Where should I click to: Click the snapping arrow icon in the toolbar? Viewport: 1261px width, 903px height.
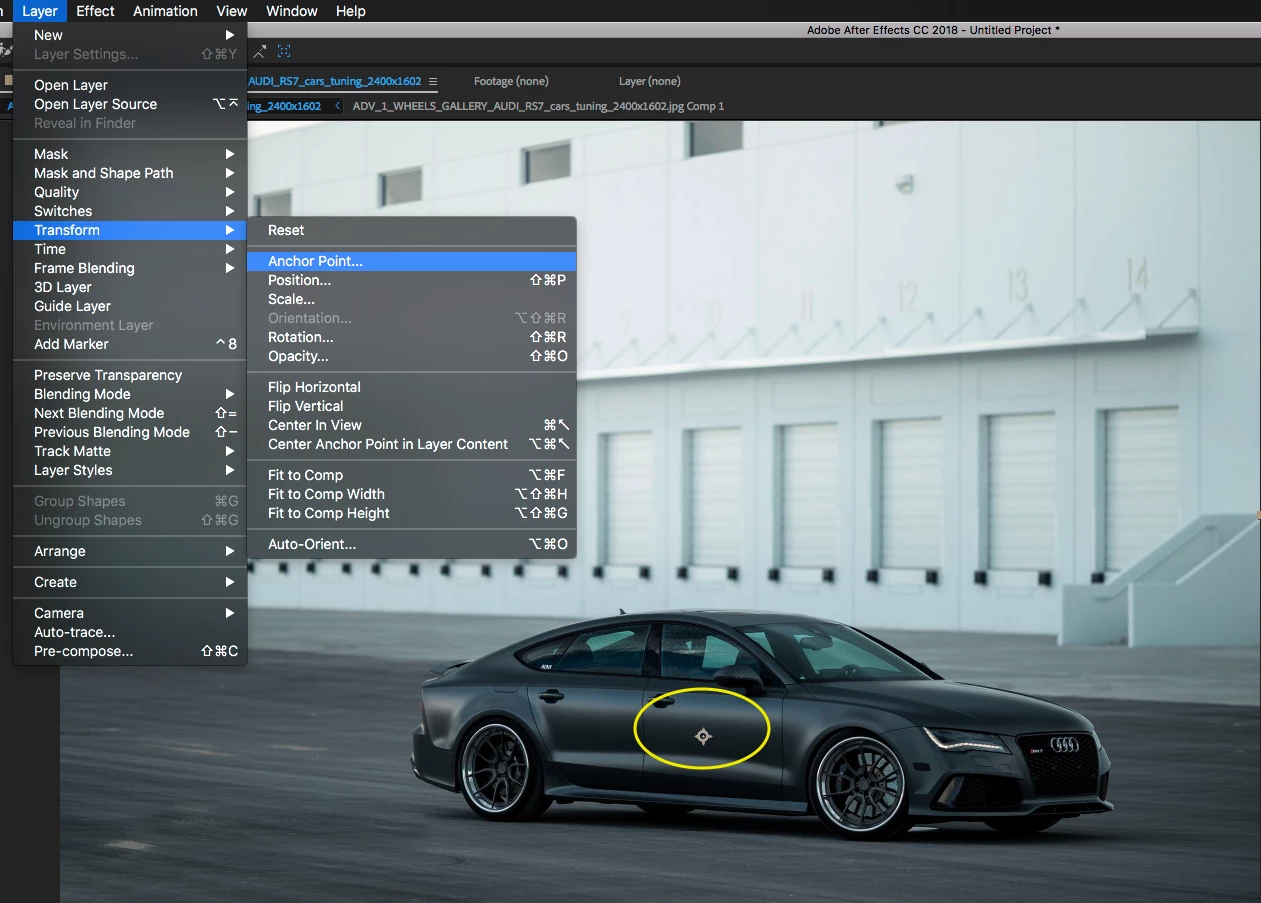click(x=259, y=51)
